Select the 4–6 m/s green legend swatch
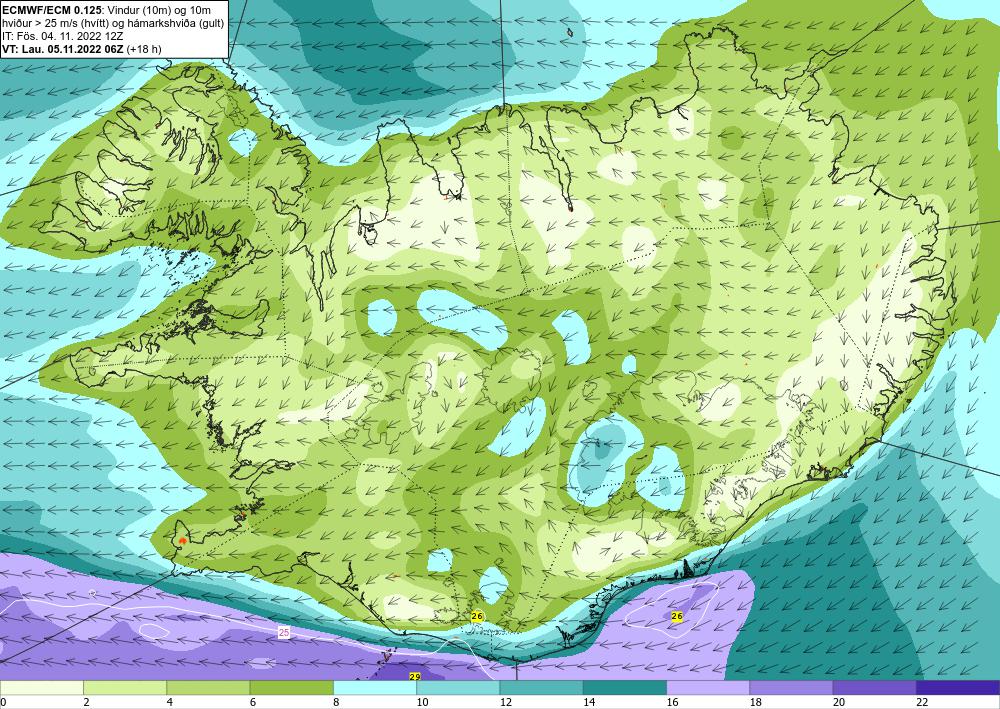 [209, 688]
